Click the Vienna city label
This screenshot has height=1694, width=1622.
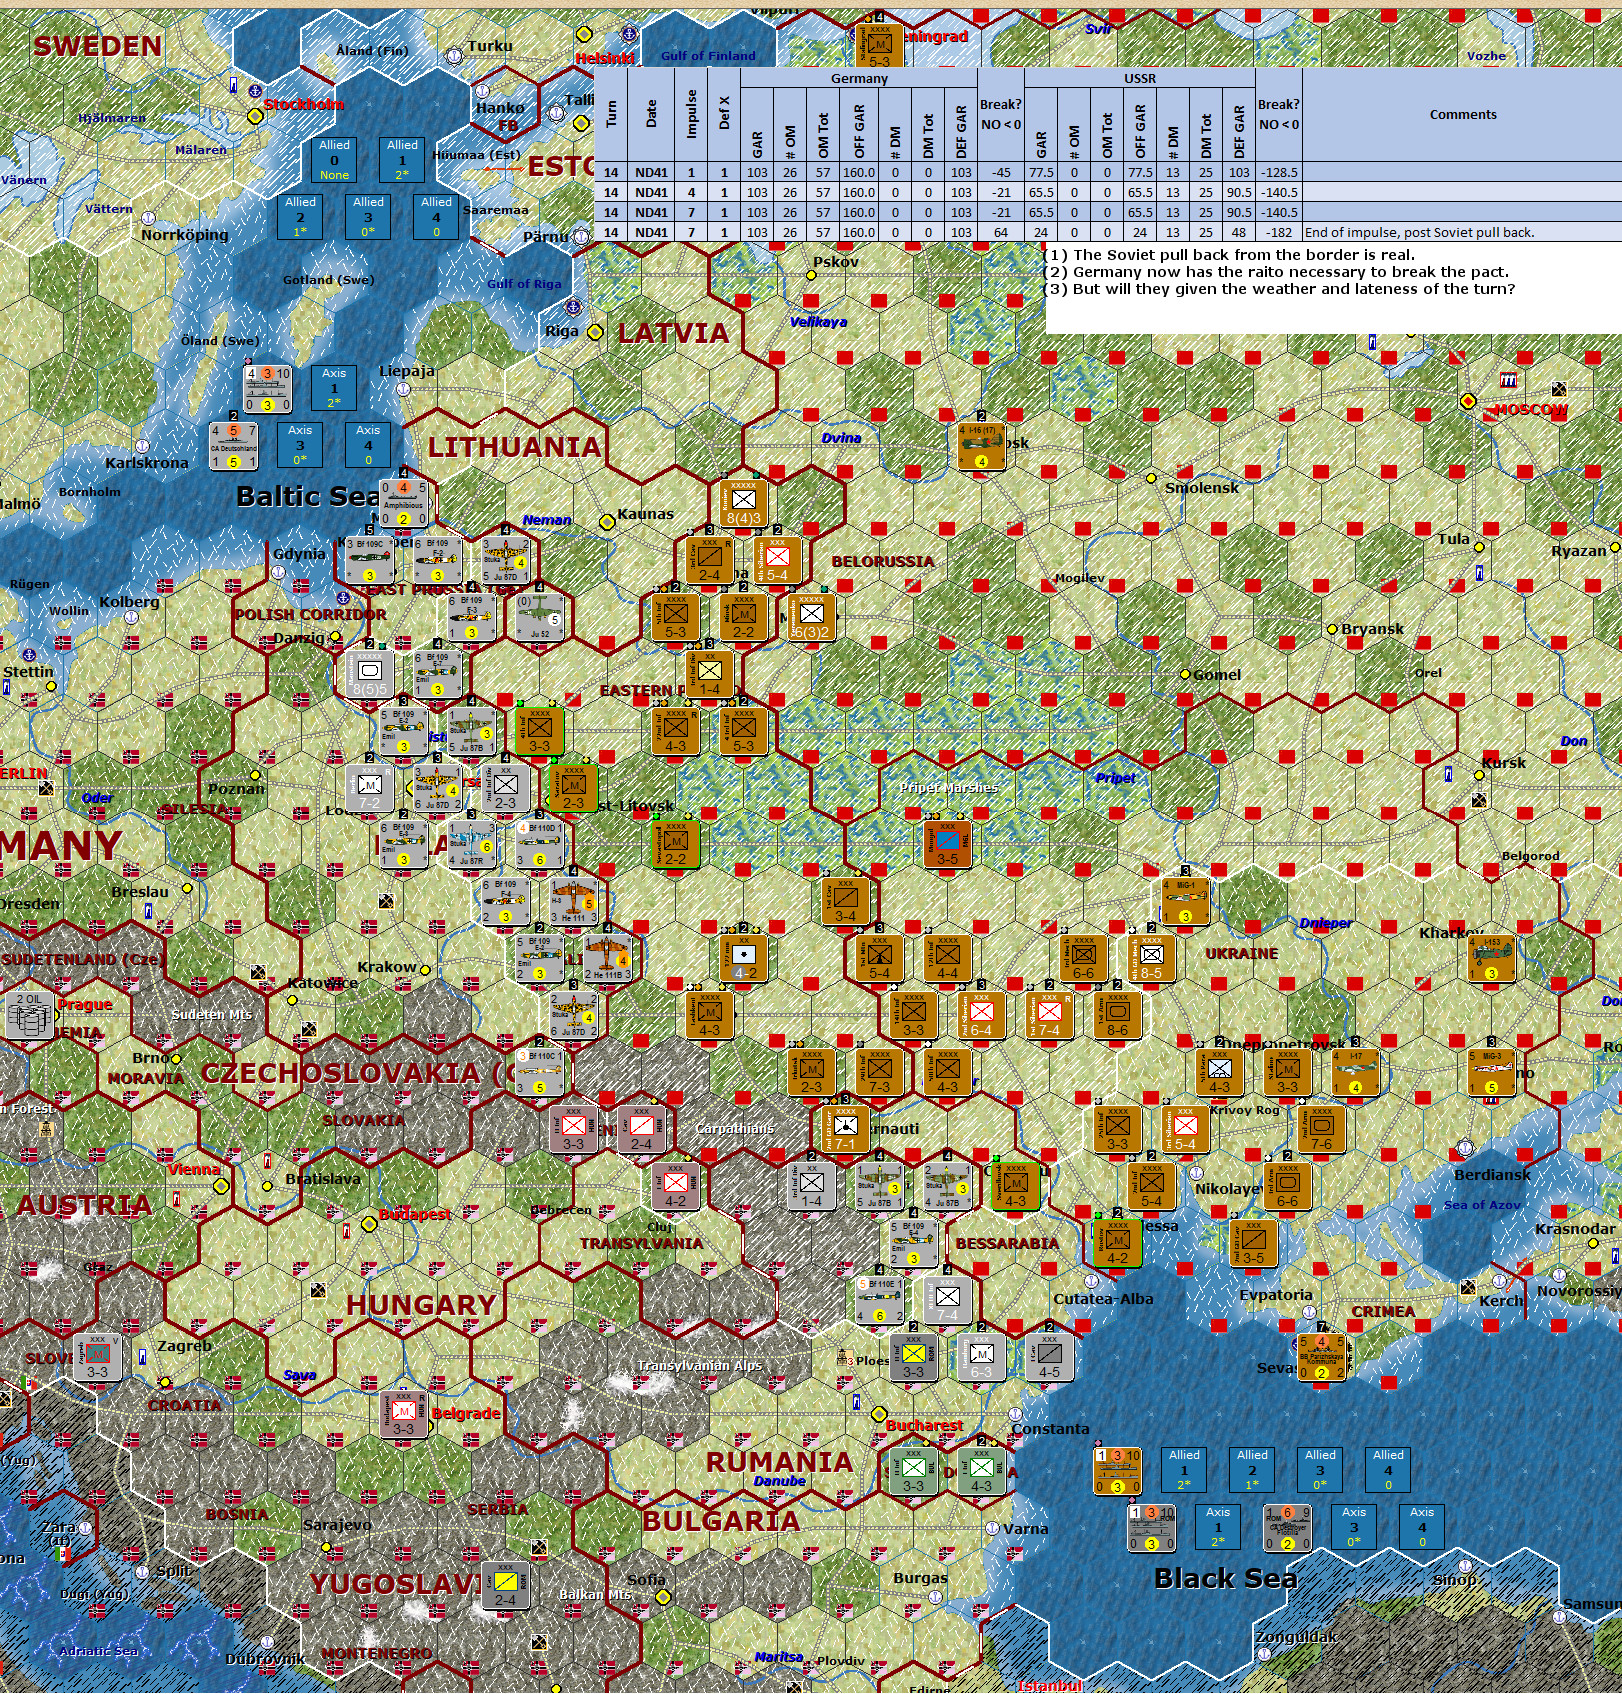click(x=194, y=1169)
